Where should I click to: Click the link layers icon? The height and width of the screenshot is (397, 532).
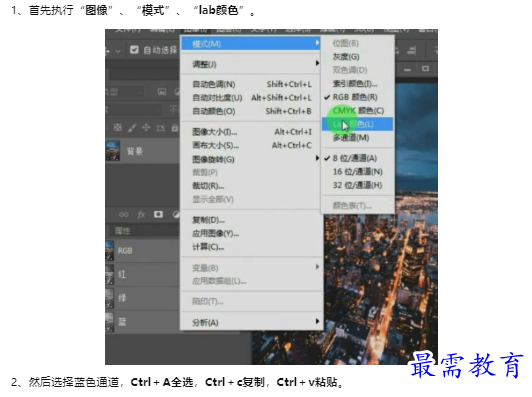coord(124,214)
